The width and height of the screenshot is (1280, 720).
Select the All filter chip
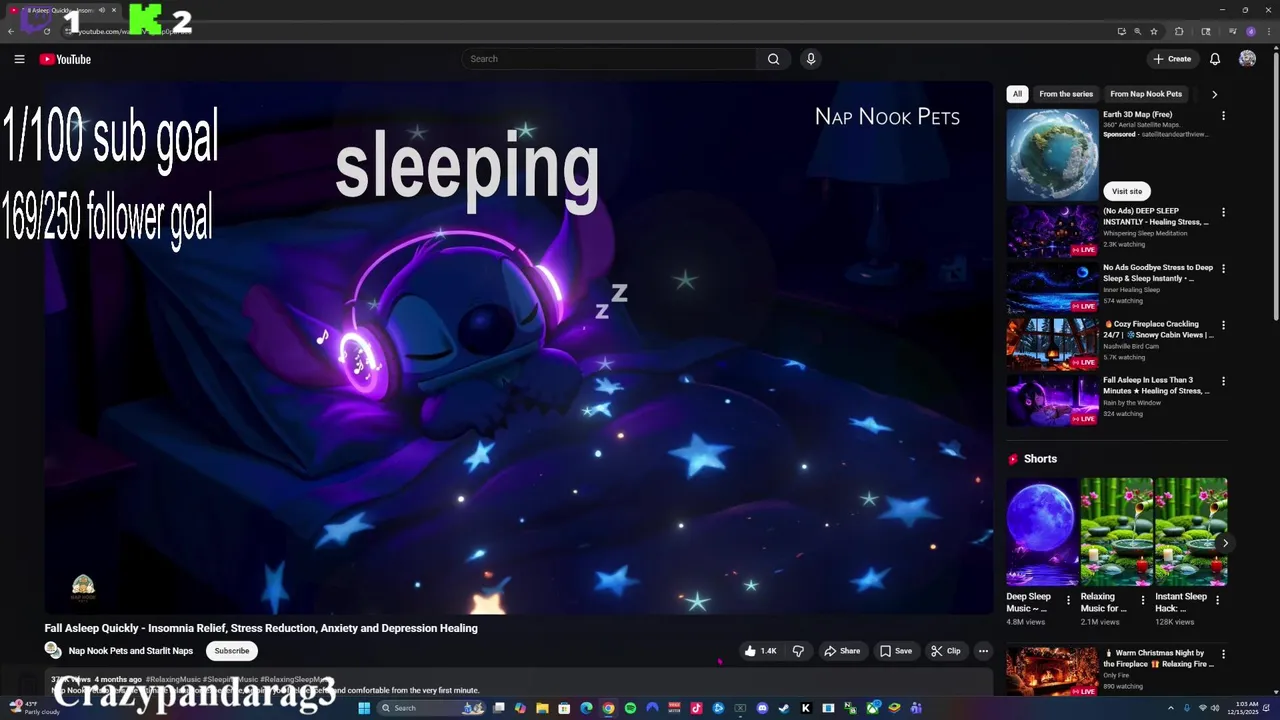pyautogui.click(x=1017, y=94)
